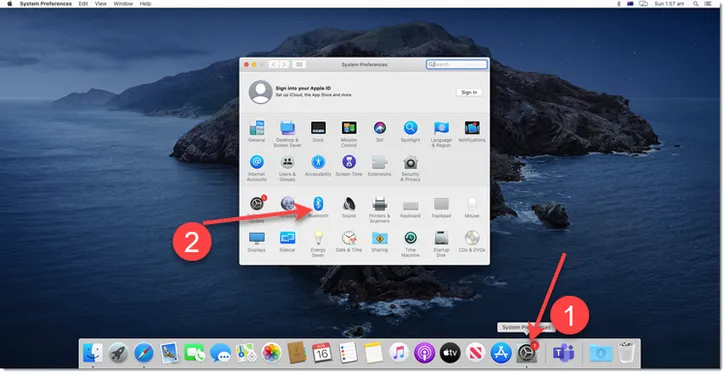Click the menu bar clock
Screen dimensions: 726x375
point(669,4)
